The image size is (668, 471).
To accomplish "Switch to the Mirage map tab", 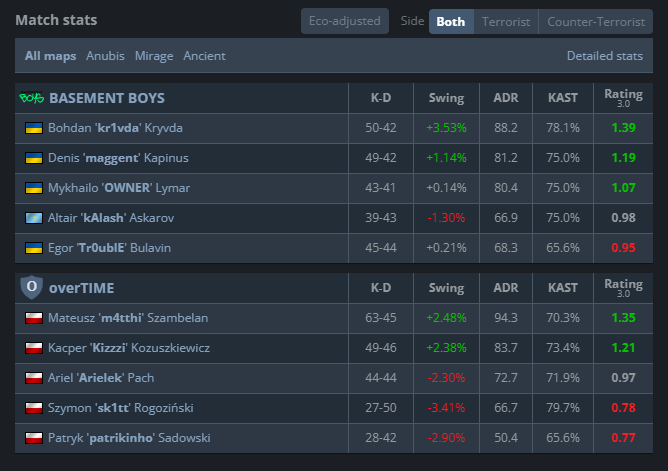I will click(x=154, y=56).
